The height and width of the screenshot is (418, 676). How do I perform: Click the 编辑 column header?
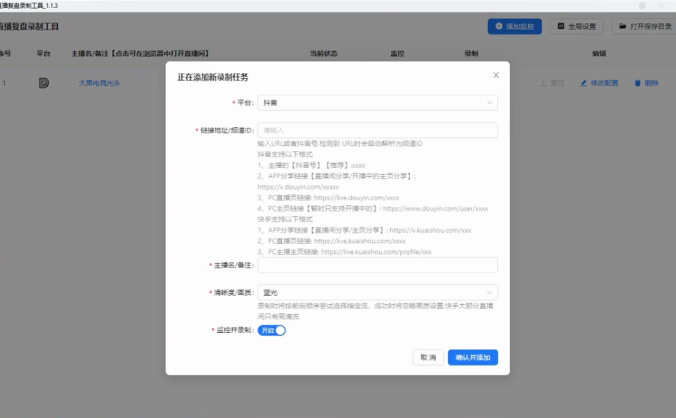click(599, 53)
